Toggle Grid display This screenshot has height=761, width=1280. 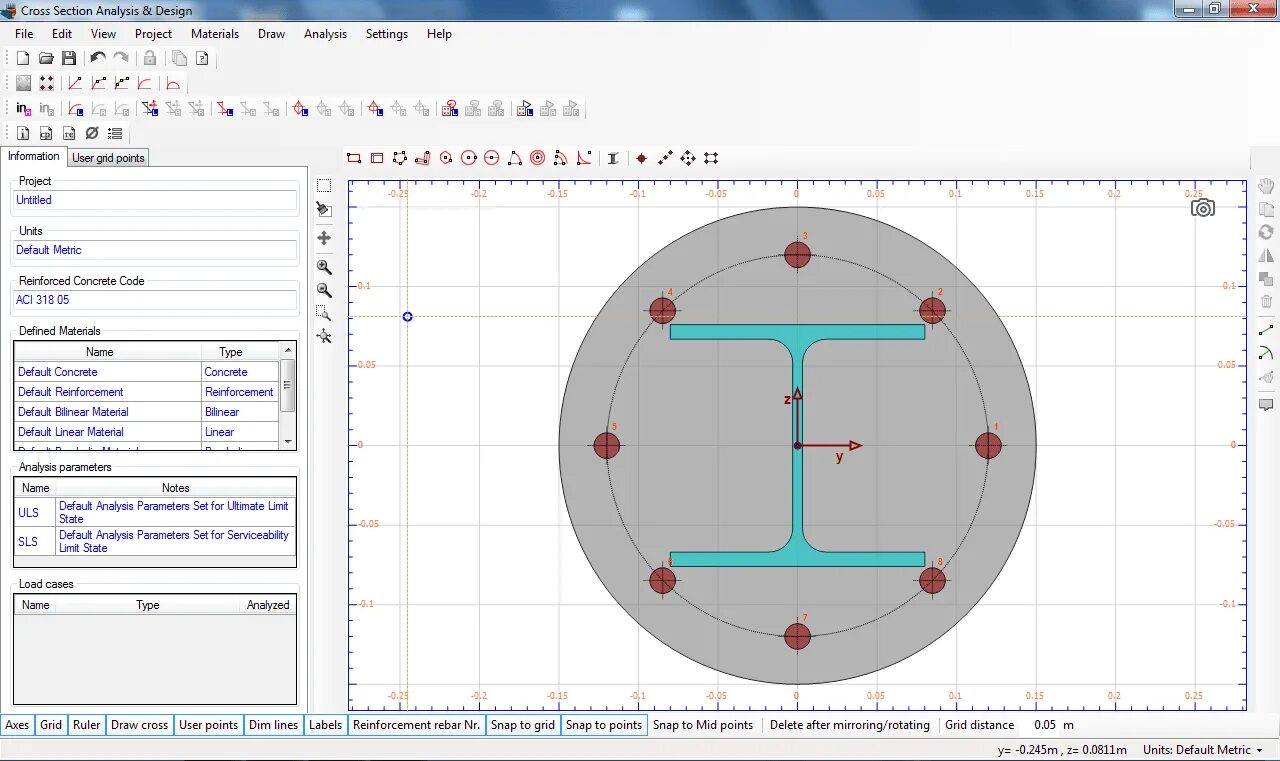coord(51,725)
